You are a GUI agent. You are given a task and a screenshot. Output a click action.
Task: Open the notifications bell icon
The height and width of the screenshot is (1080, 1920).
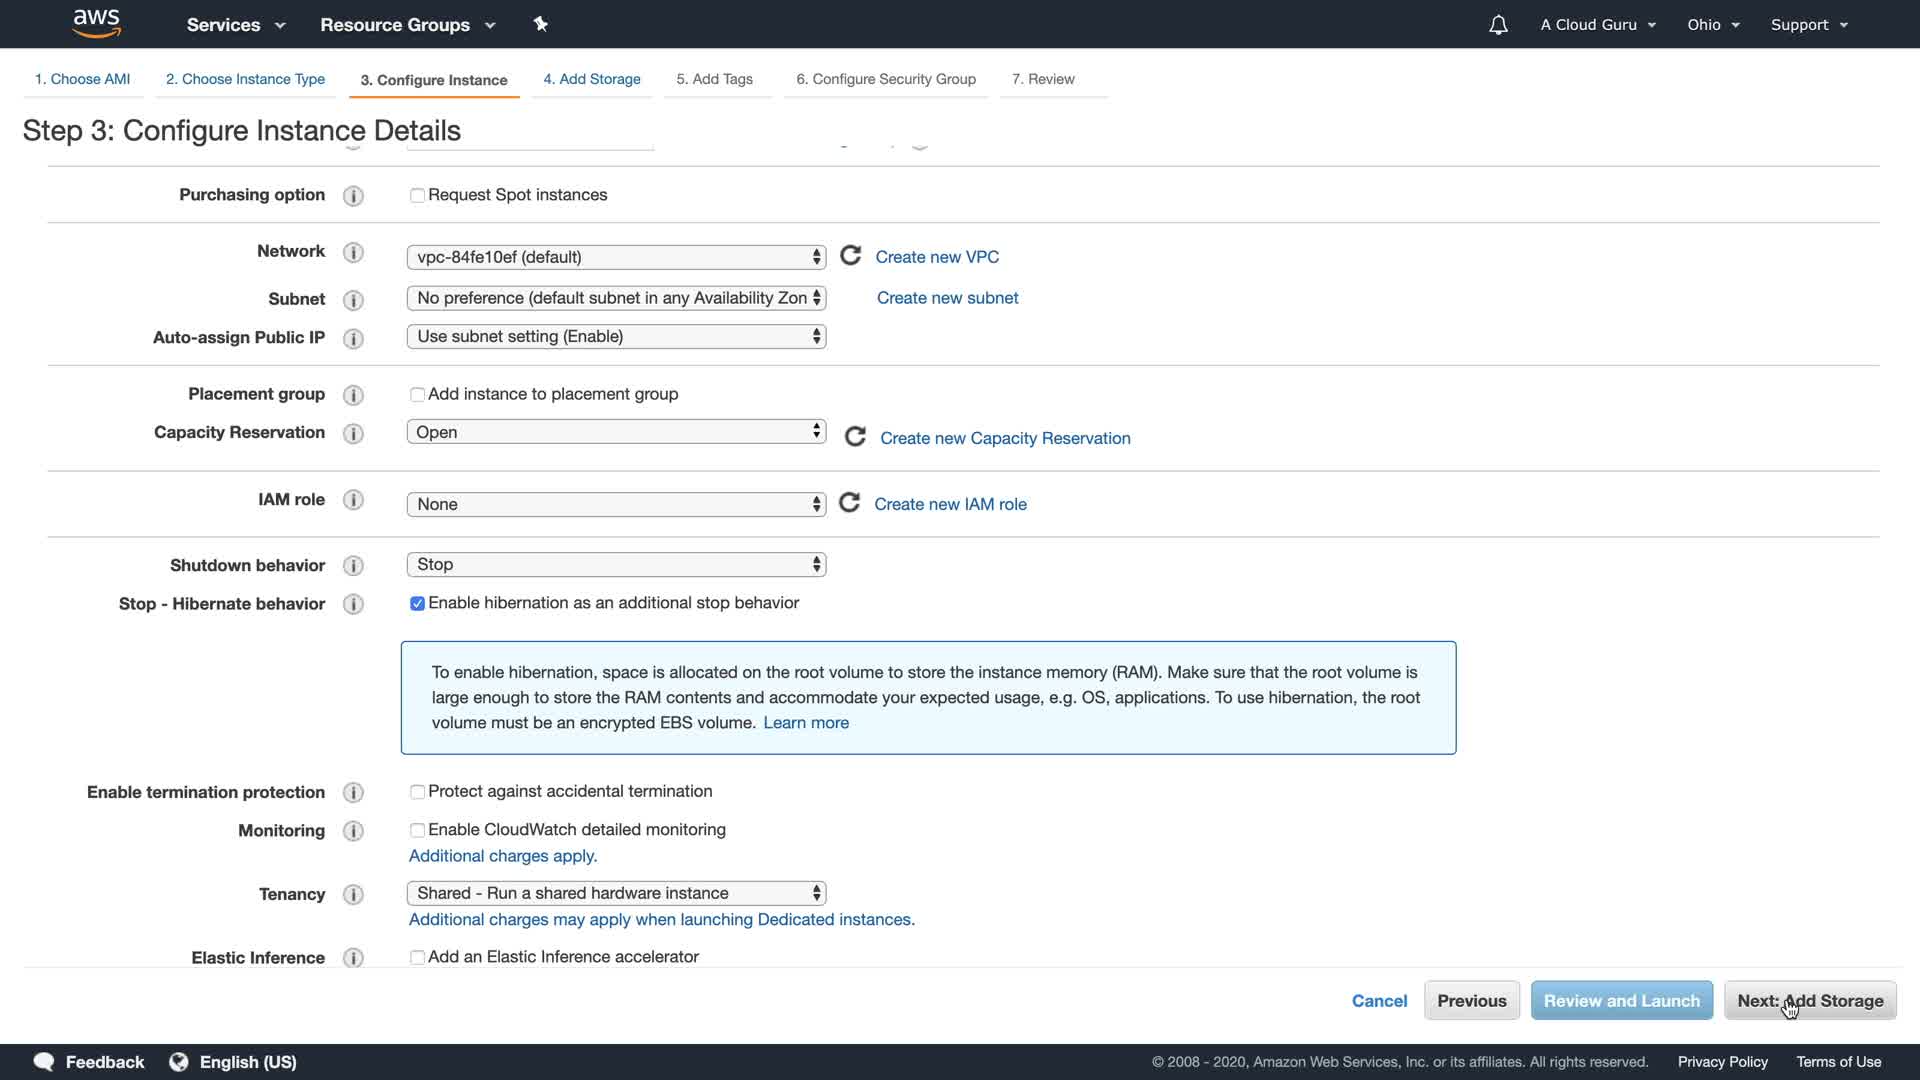point(1497,25)
